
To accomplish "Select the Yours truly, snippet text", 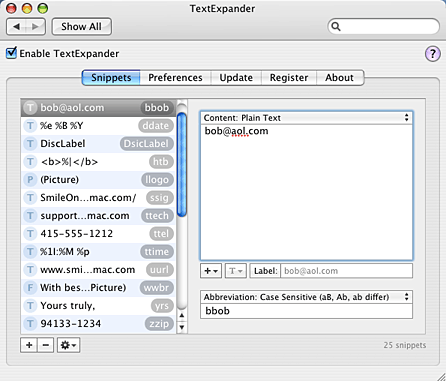I will pyautogui.click(x=68, y=306).
